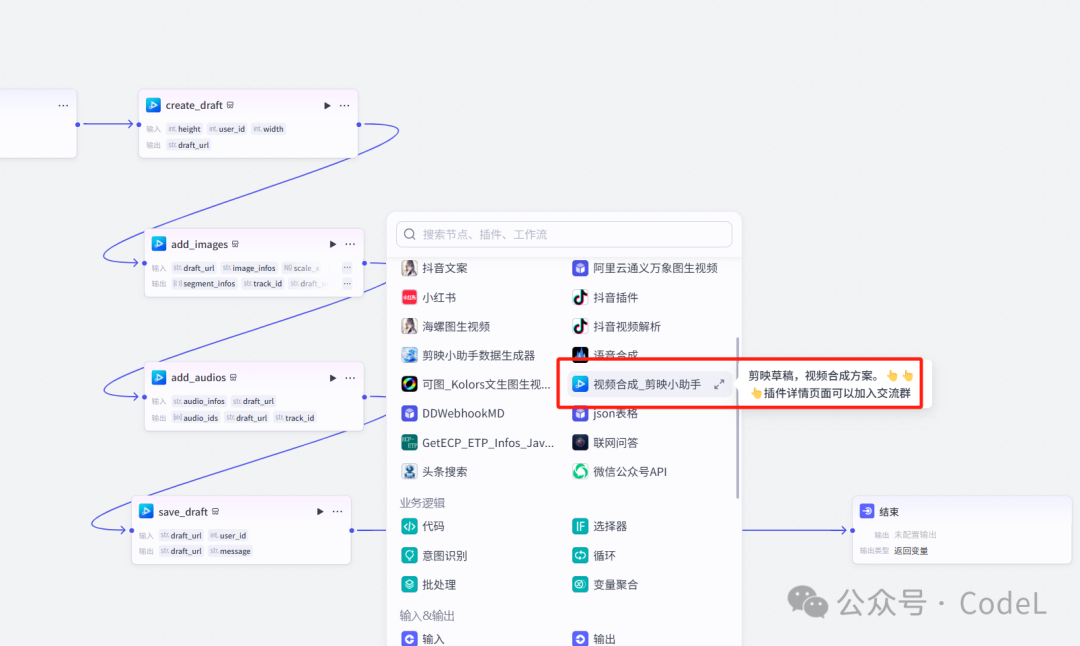Click the input port dot on 结束 node
1080x646 pixels.
click(x=853, y=530)
